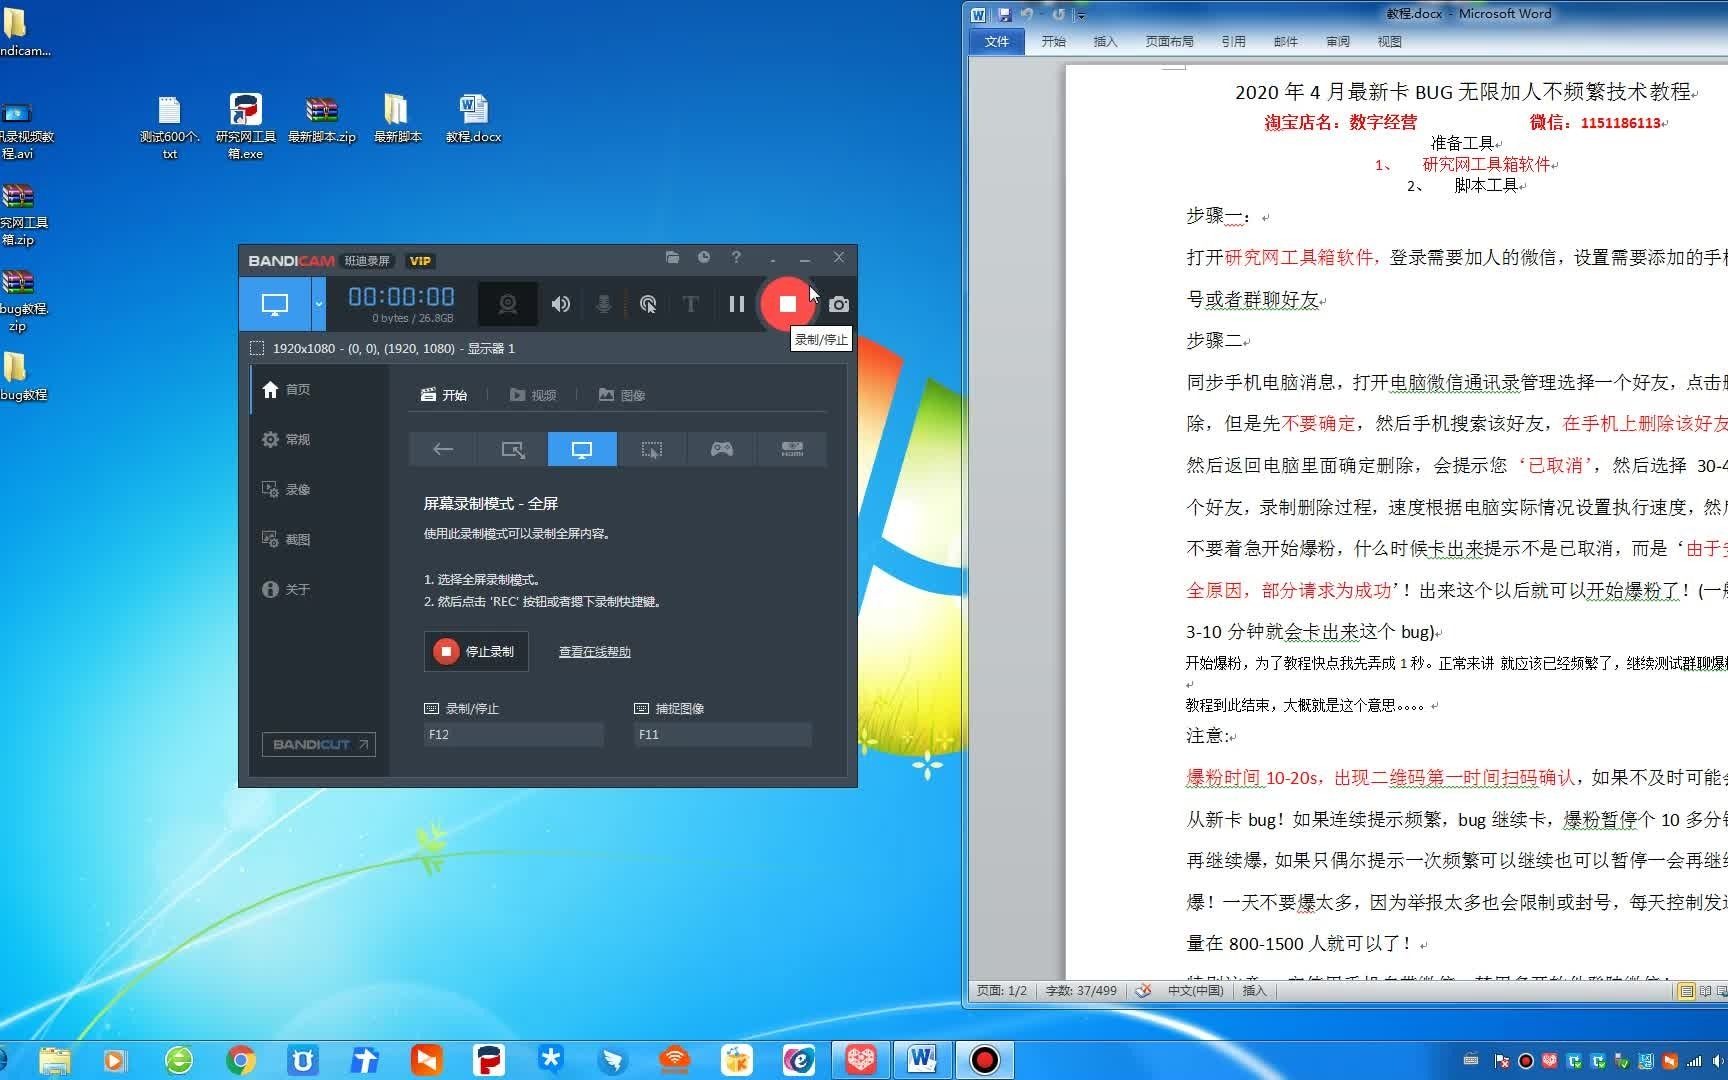Click the 页面: 1/2 status in Word
This screenshot has width=1728, height=1080.
point(1001,991)
